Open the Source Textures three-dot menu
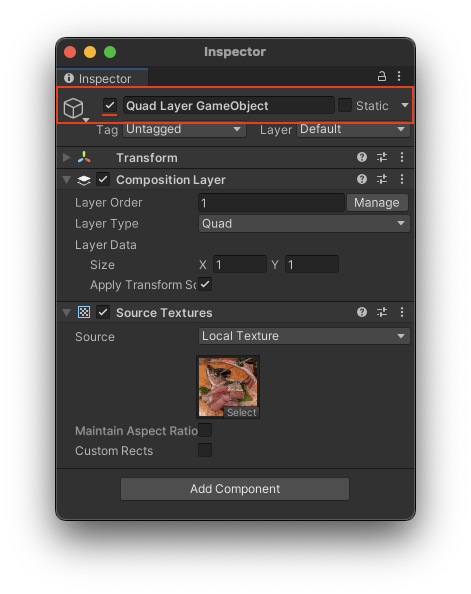This screenshot has width=471, height=594. click(402, 312)
